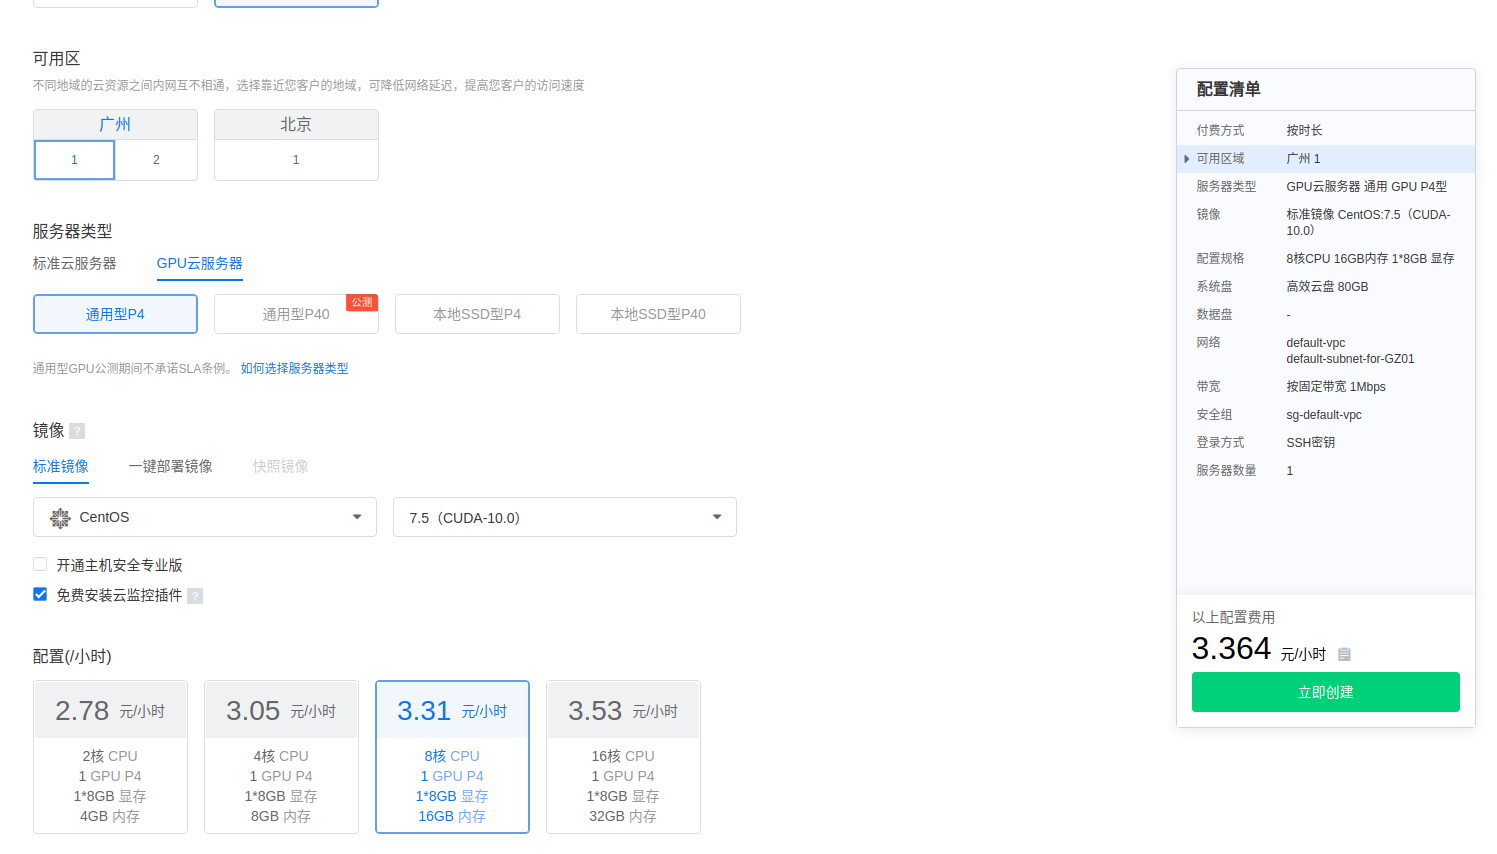Screen dimensions: 1497x854
Task: Select availability zone 1 under 北京
Action: tap(295, 160)
